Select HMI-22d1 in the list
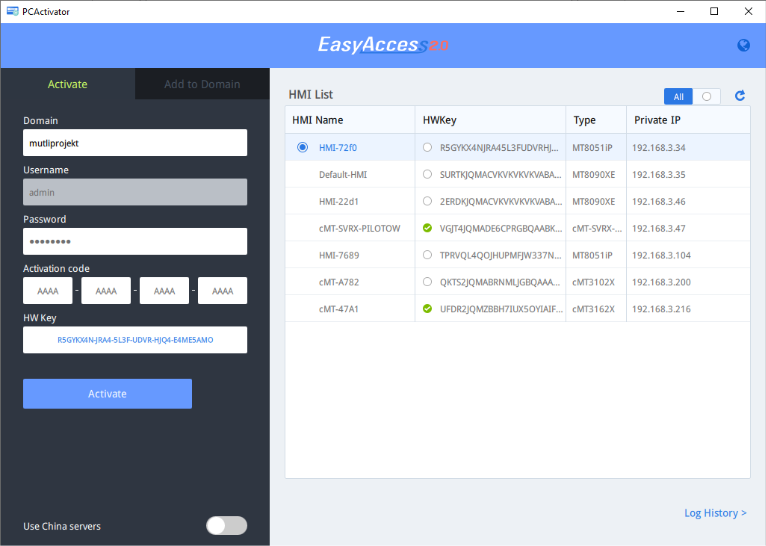 click(x=339, y=201)
